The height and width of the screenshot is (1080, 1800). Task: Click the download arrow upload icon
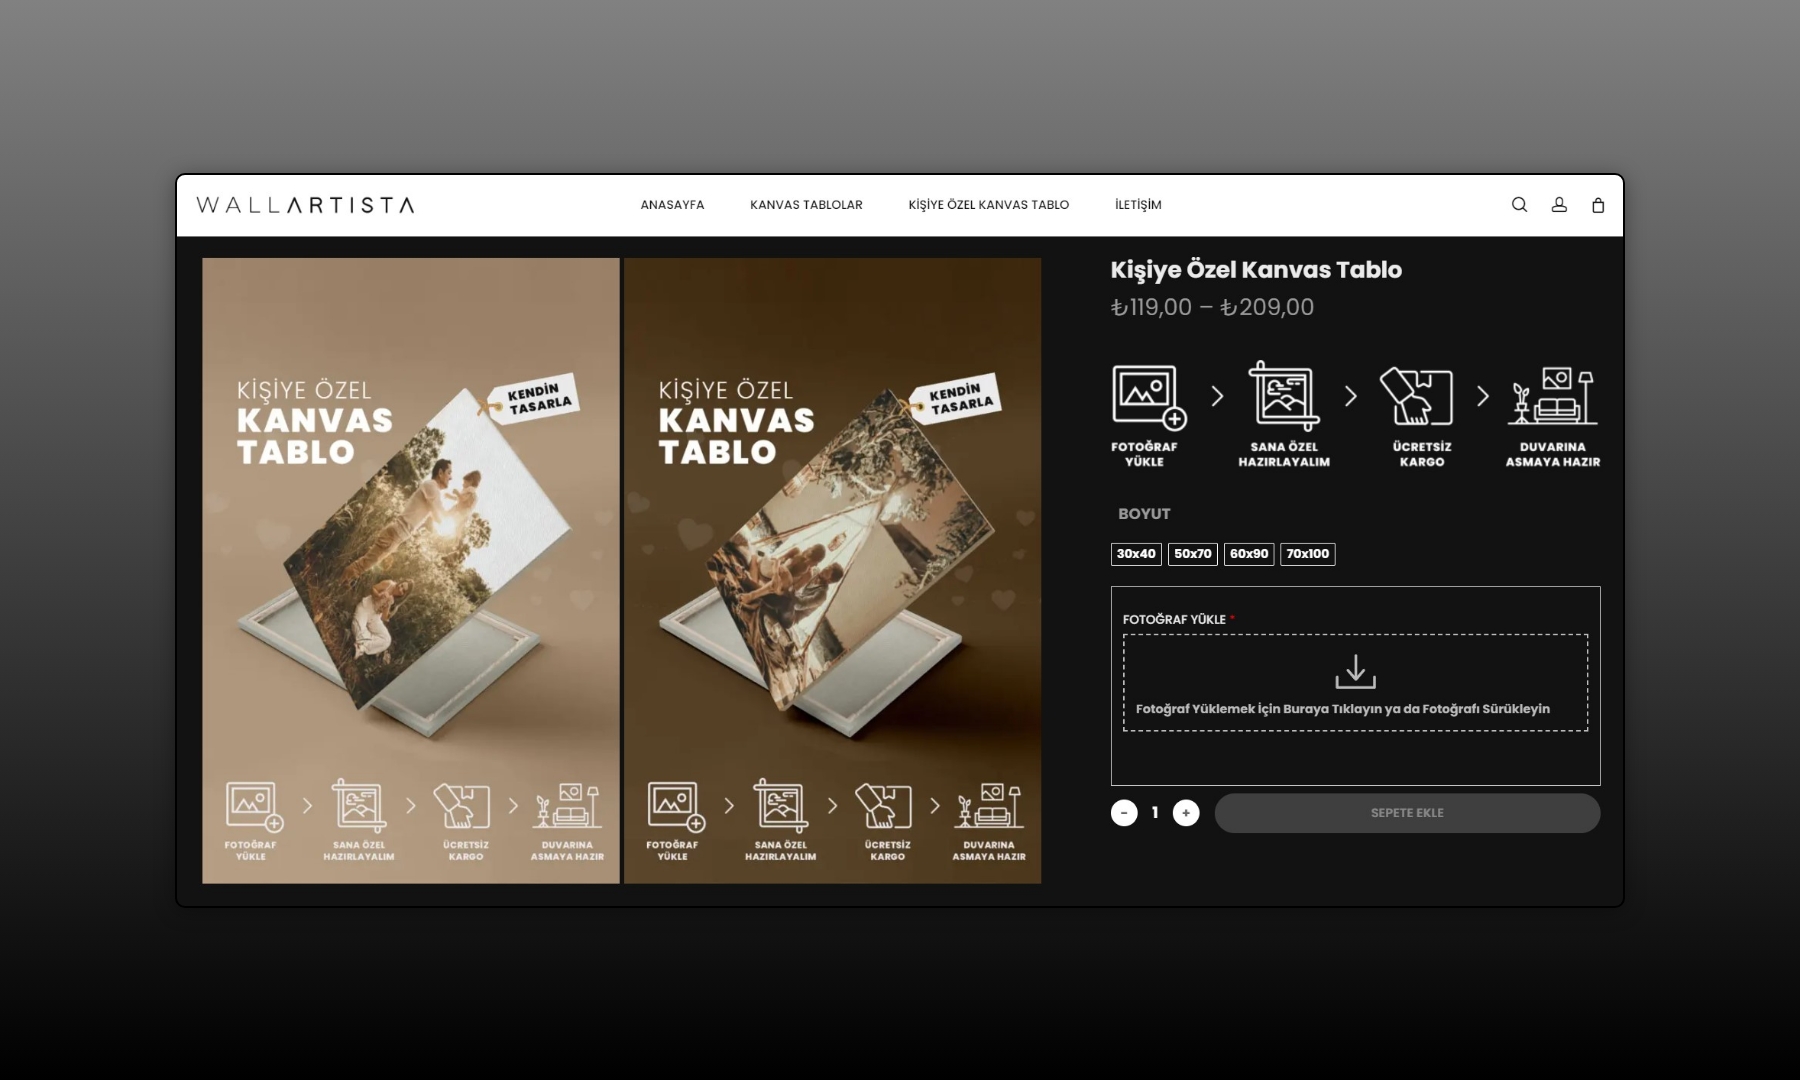pos(1355,672)
